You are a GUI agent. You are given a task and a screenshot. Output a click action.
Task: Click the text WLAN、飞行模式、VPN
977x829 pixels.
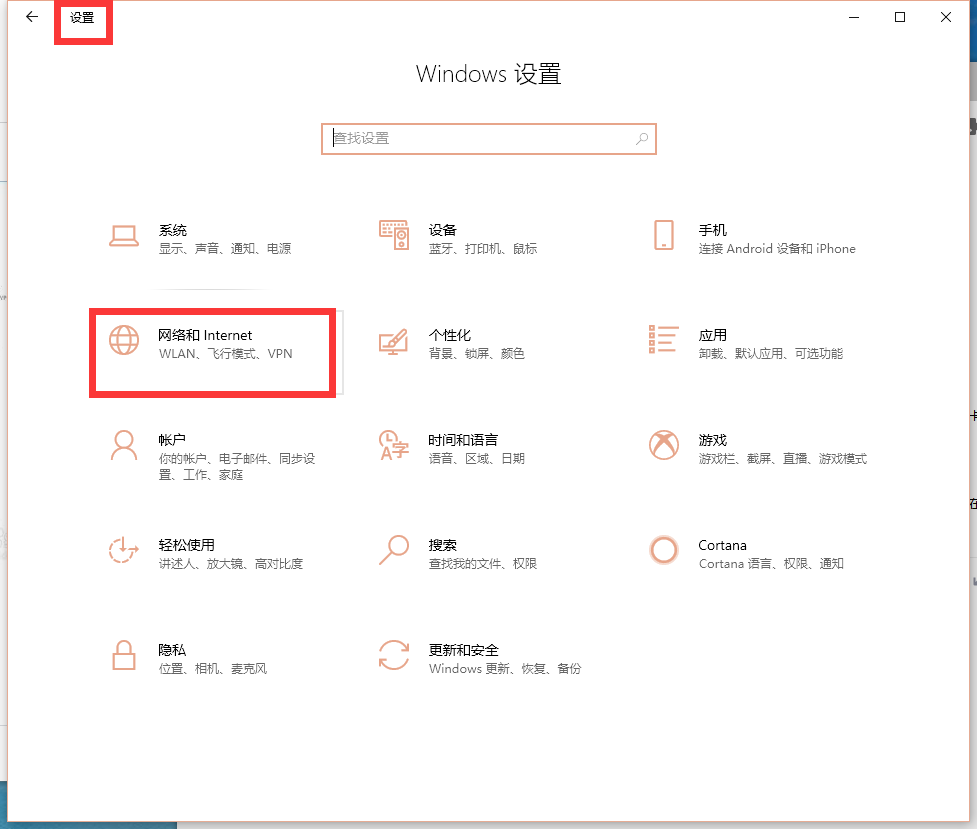pos(226,353)
